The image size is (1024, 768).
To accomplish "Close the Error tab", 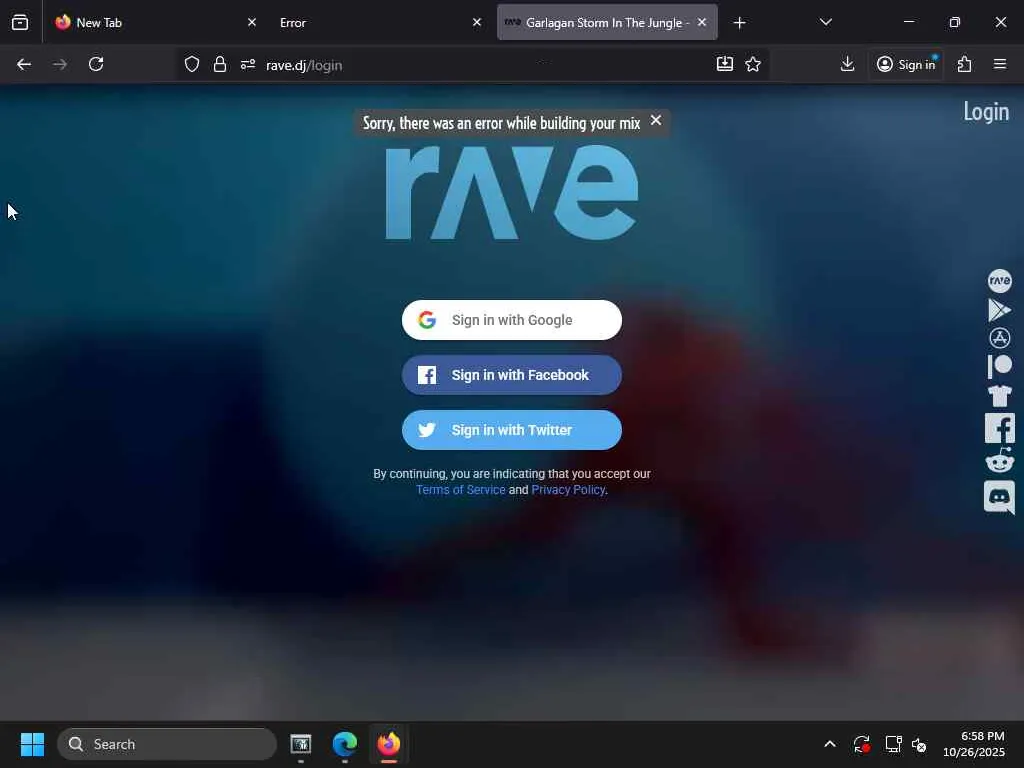I will tap(477, 22).
